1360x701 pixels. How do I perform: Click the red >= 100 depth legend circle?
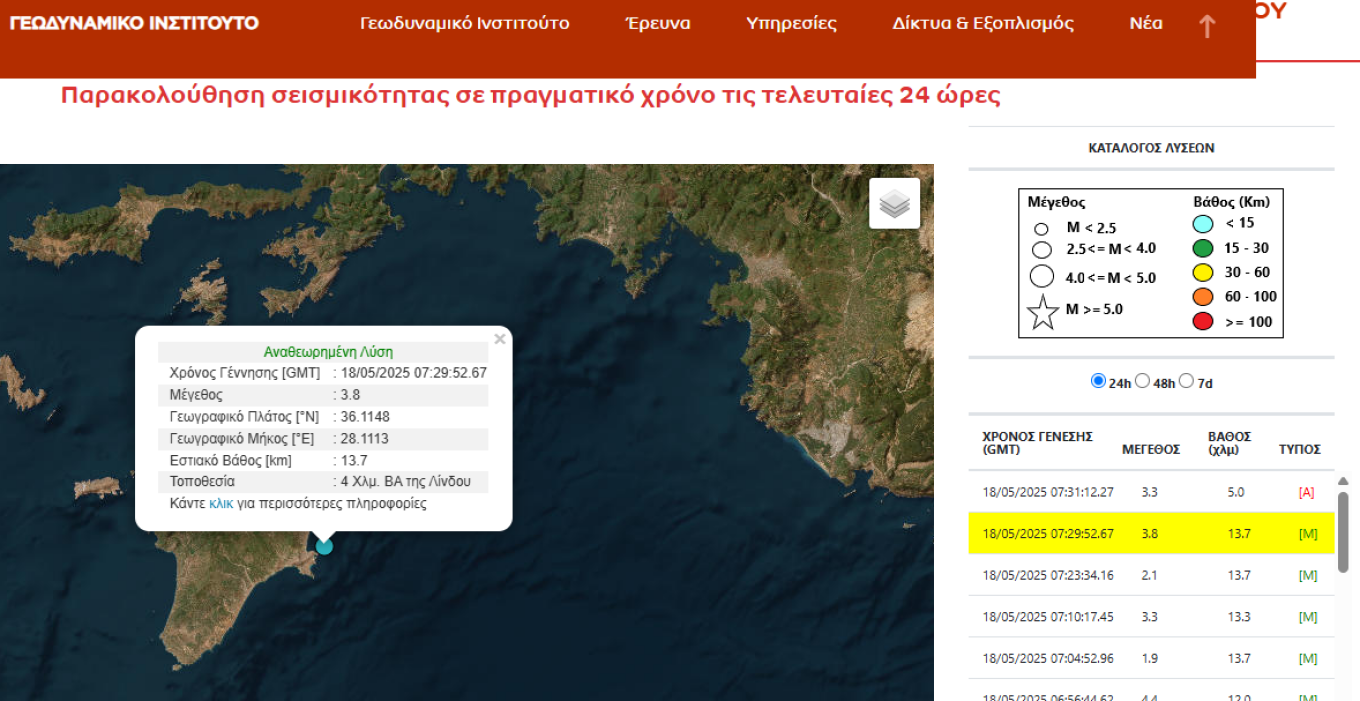1203,321
